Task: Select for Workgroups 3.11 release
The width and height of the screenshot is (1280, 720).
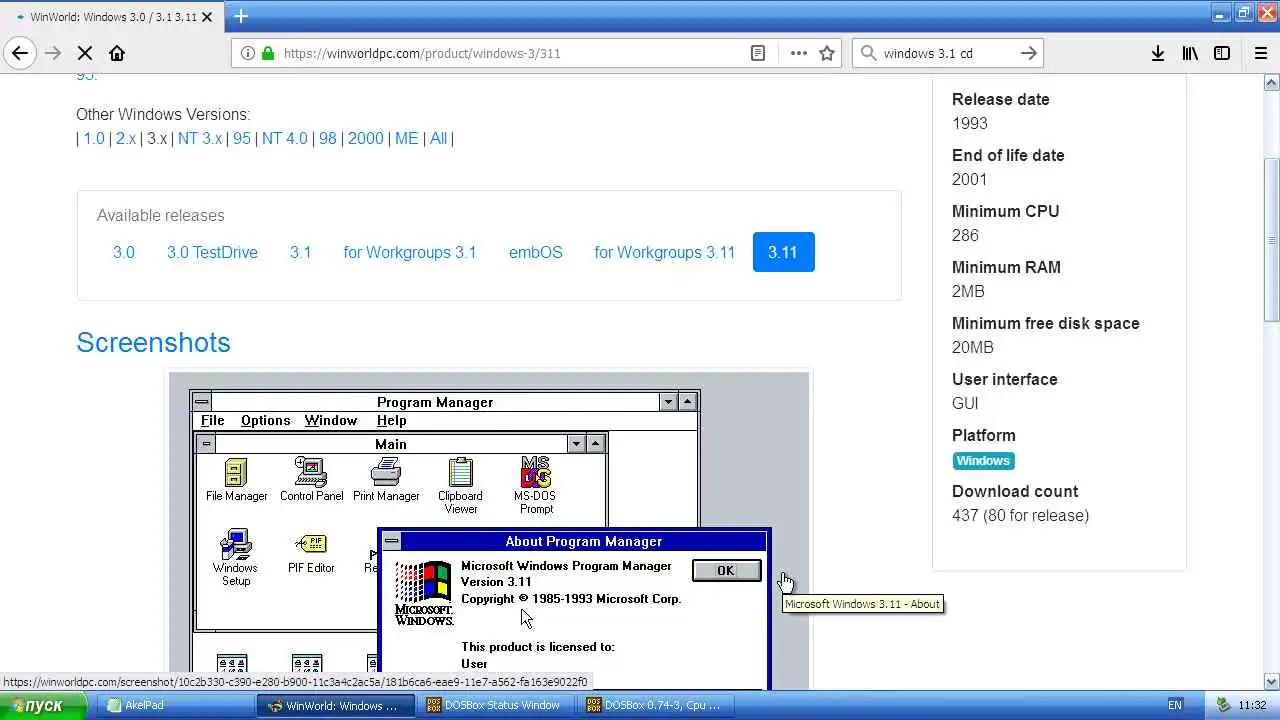Action: pos(665,252)
